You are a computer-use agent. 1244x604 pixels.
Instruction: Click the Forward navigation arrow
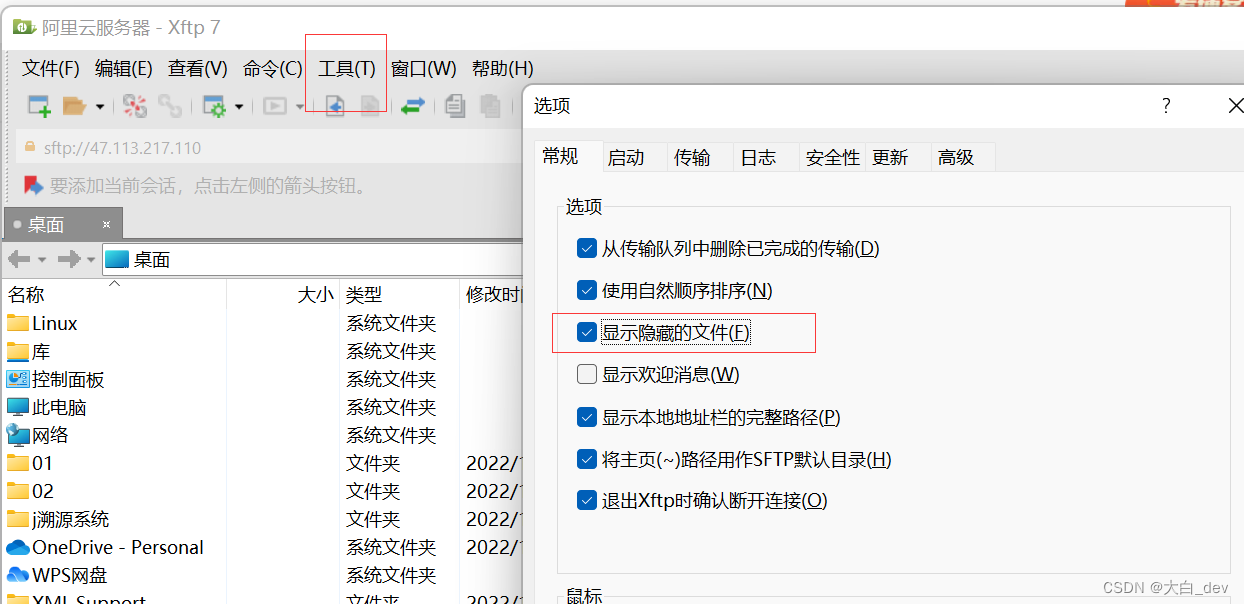[x=69, y=259]
